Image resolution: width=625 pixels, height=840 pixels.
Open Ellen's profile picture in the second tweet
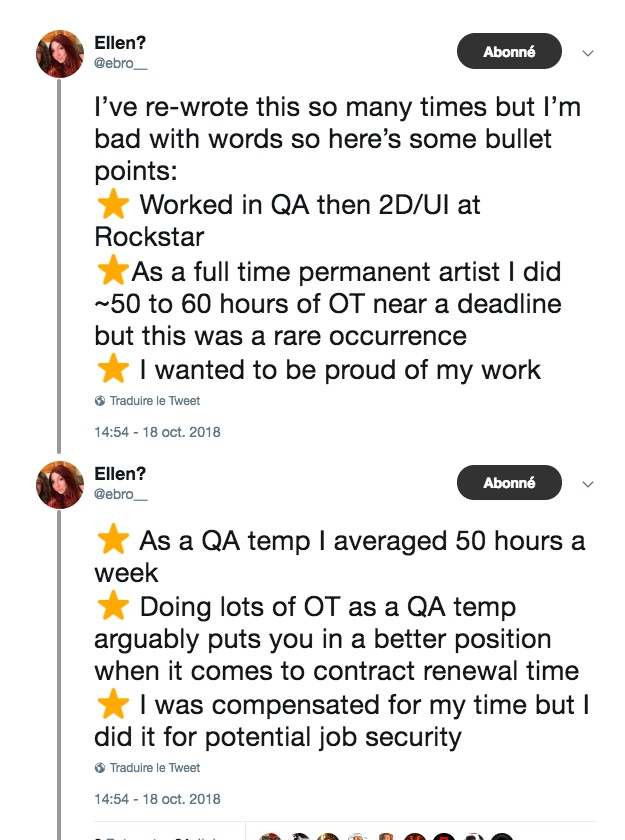click(x=60, y=484)
